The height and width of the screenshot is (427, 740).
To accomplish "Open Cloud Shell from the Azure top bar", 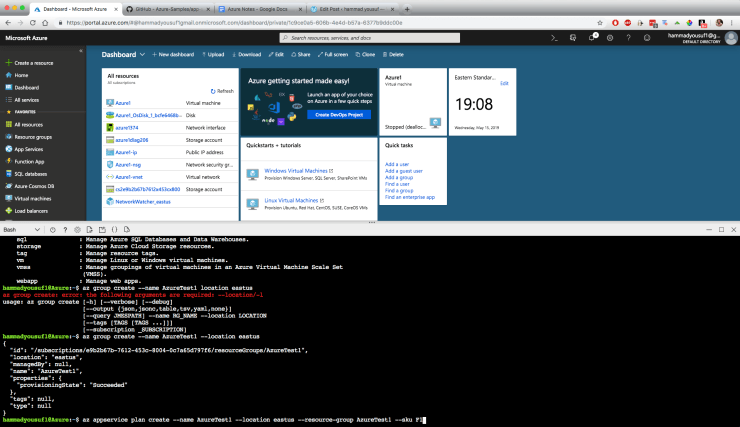I will click(554, 38).
